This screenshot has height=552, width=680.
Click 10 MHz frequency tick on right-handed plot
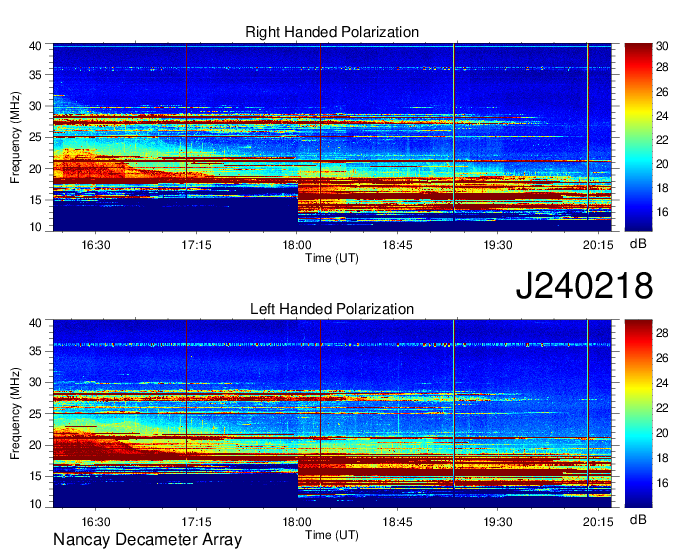(35, 227)
